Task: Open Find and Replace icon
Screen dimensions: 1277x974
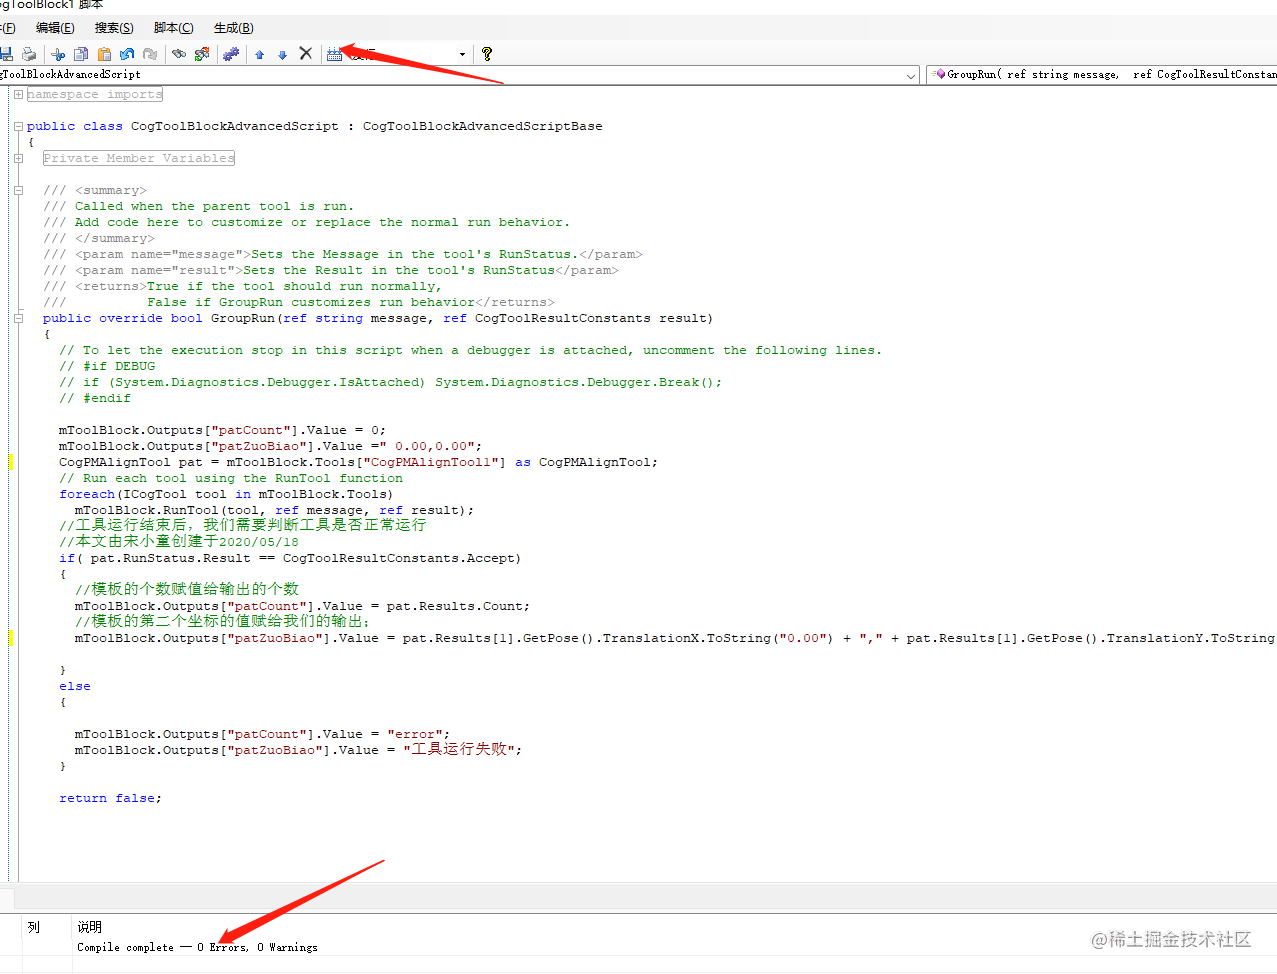Action: click(202, 54)
